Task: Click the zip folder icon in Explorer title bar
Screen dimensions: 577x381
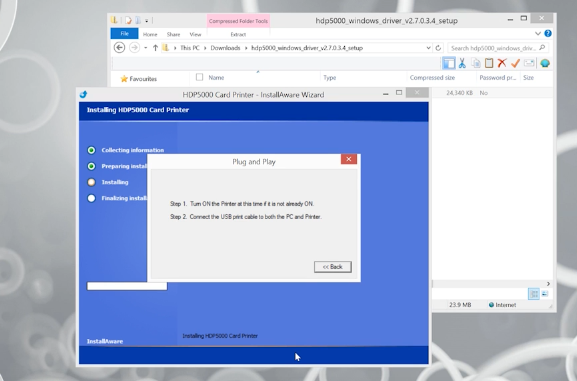Action: (114, 20)
